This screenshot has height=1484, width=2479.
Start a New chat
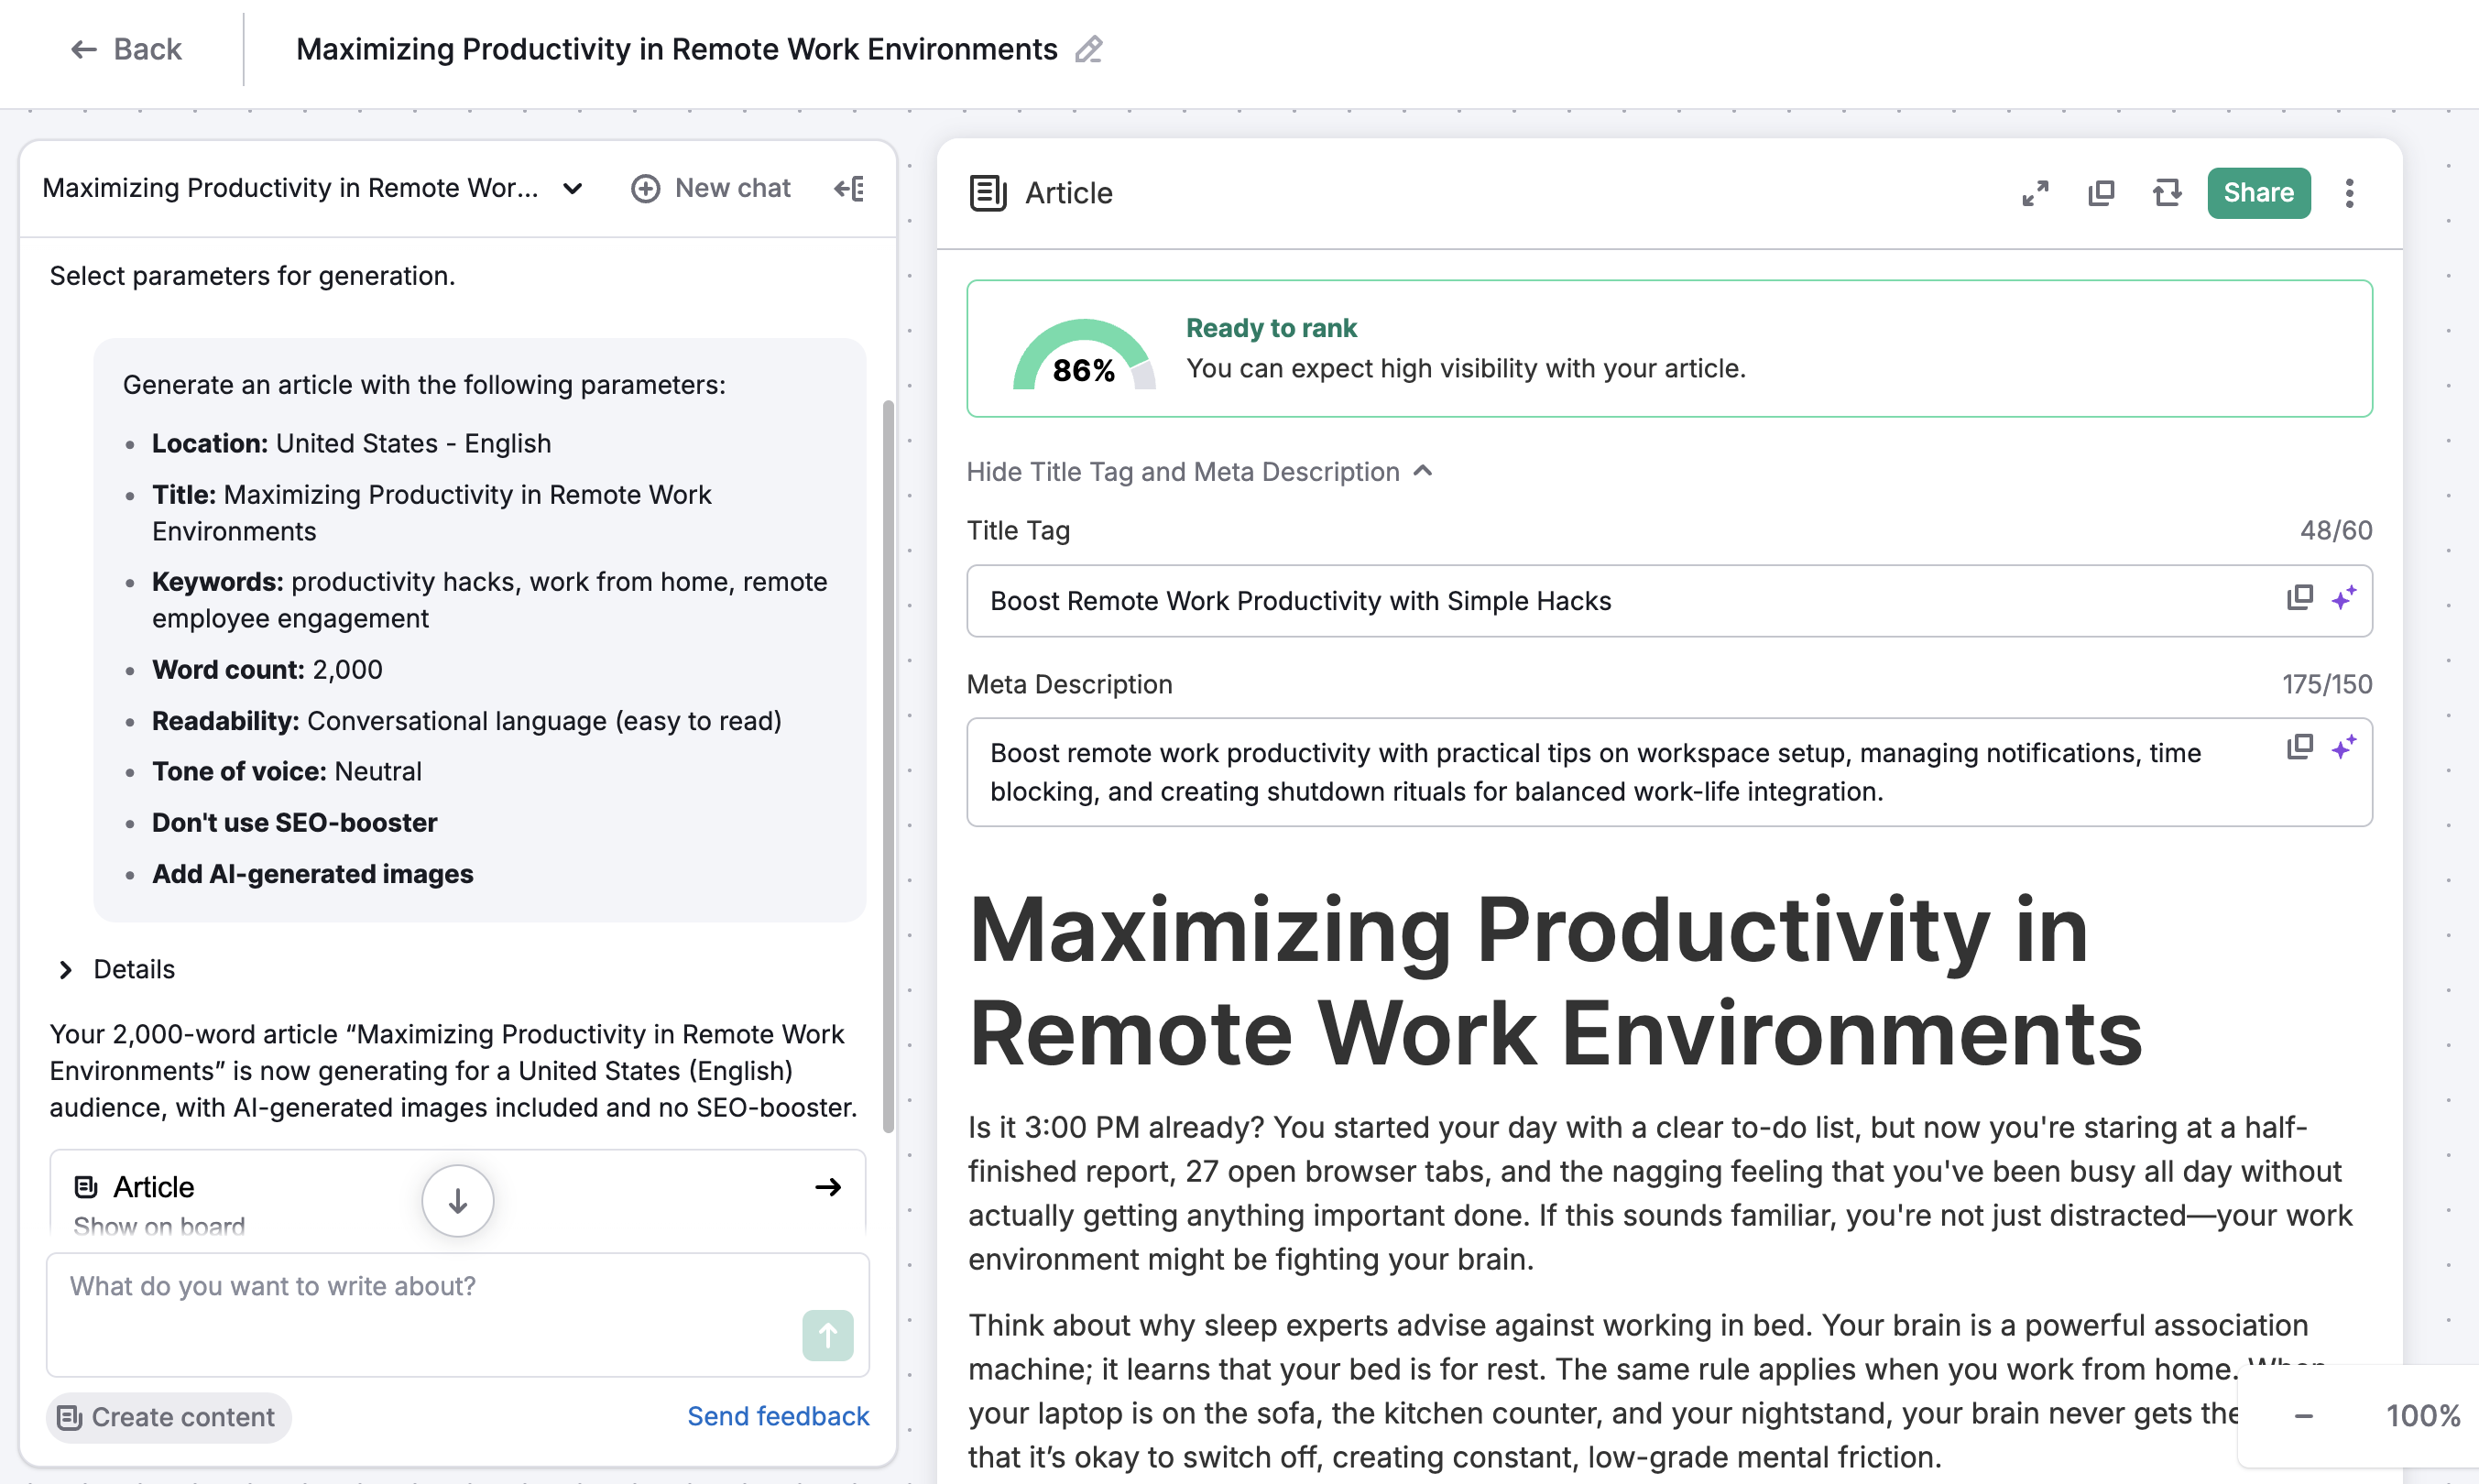click(710, 188)
